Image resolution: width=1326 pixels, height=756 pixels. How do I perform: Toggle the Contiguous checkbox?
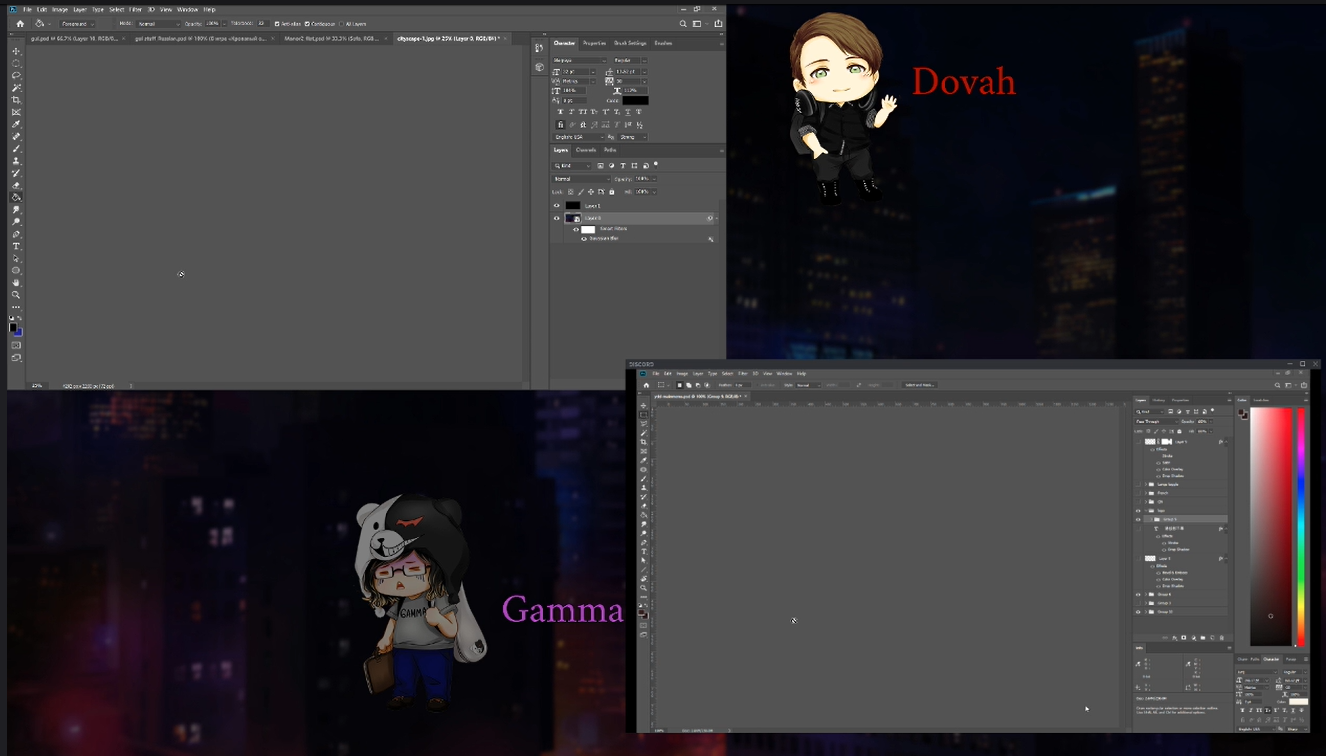tap(307, 24)
